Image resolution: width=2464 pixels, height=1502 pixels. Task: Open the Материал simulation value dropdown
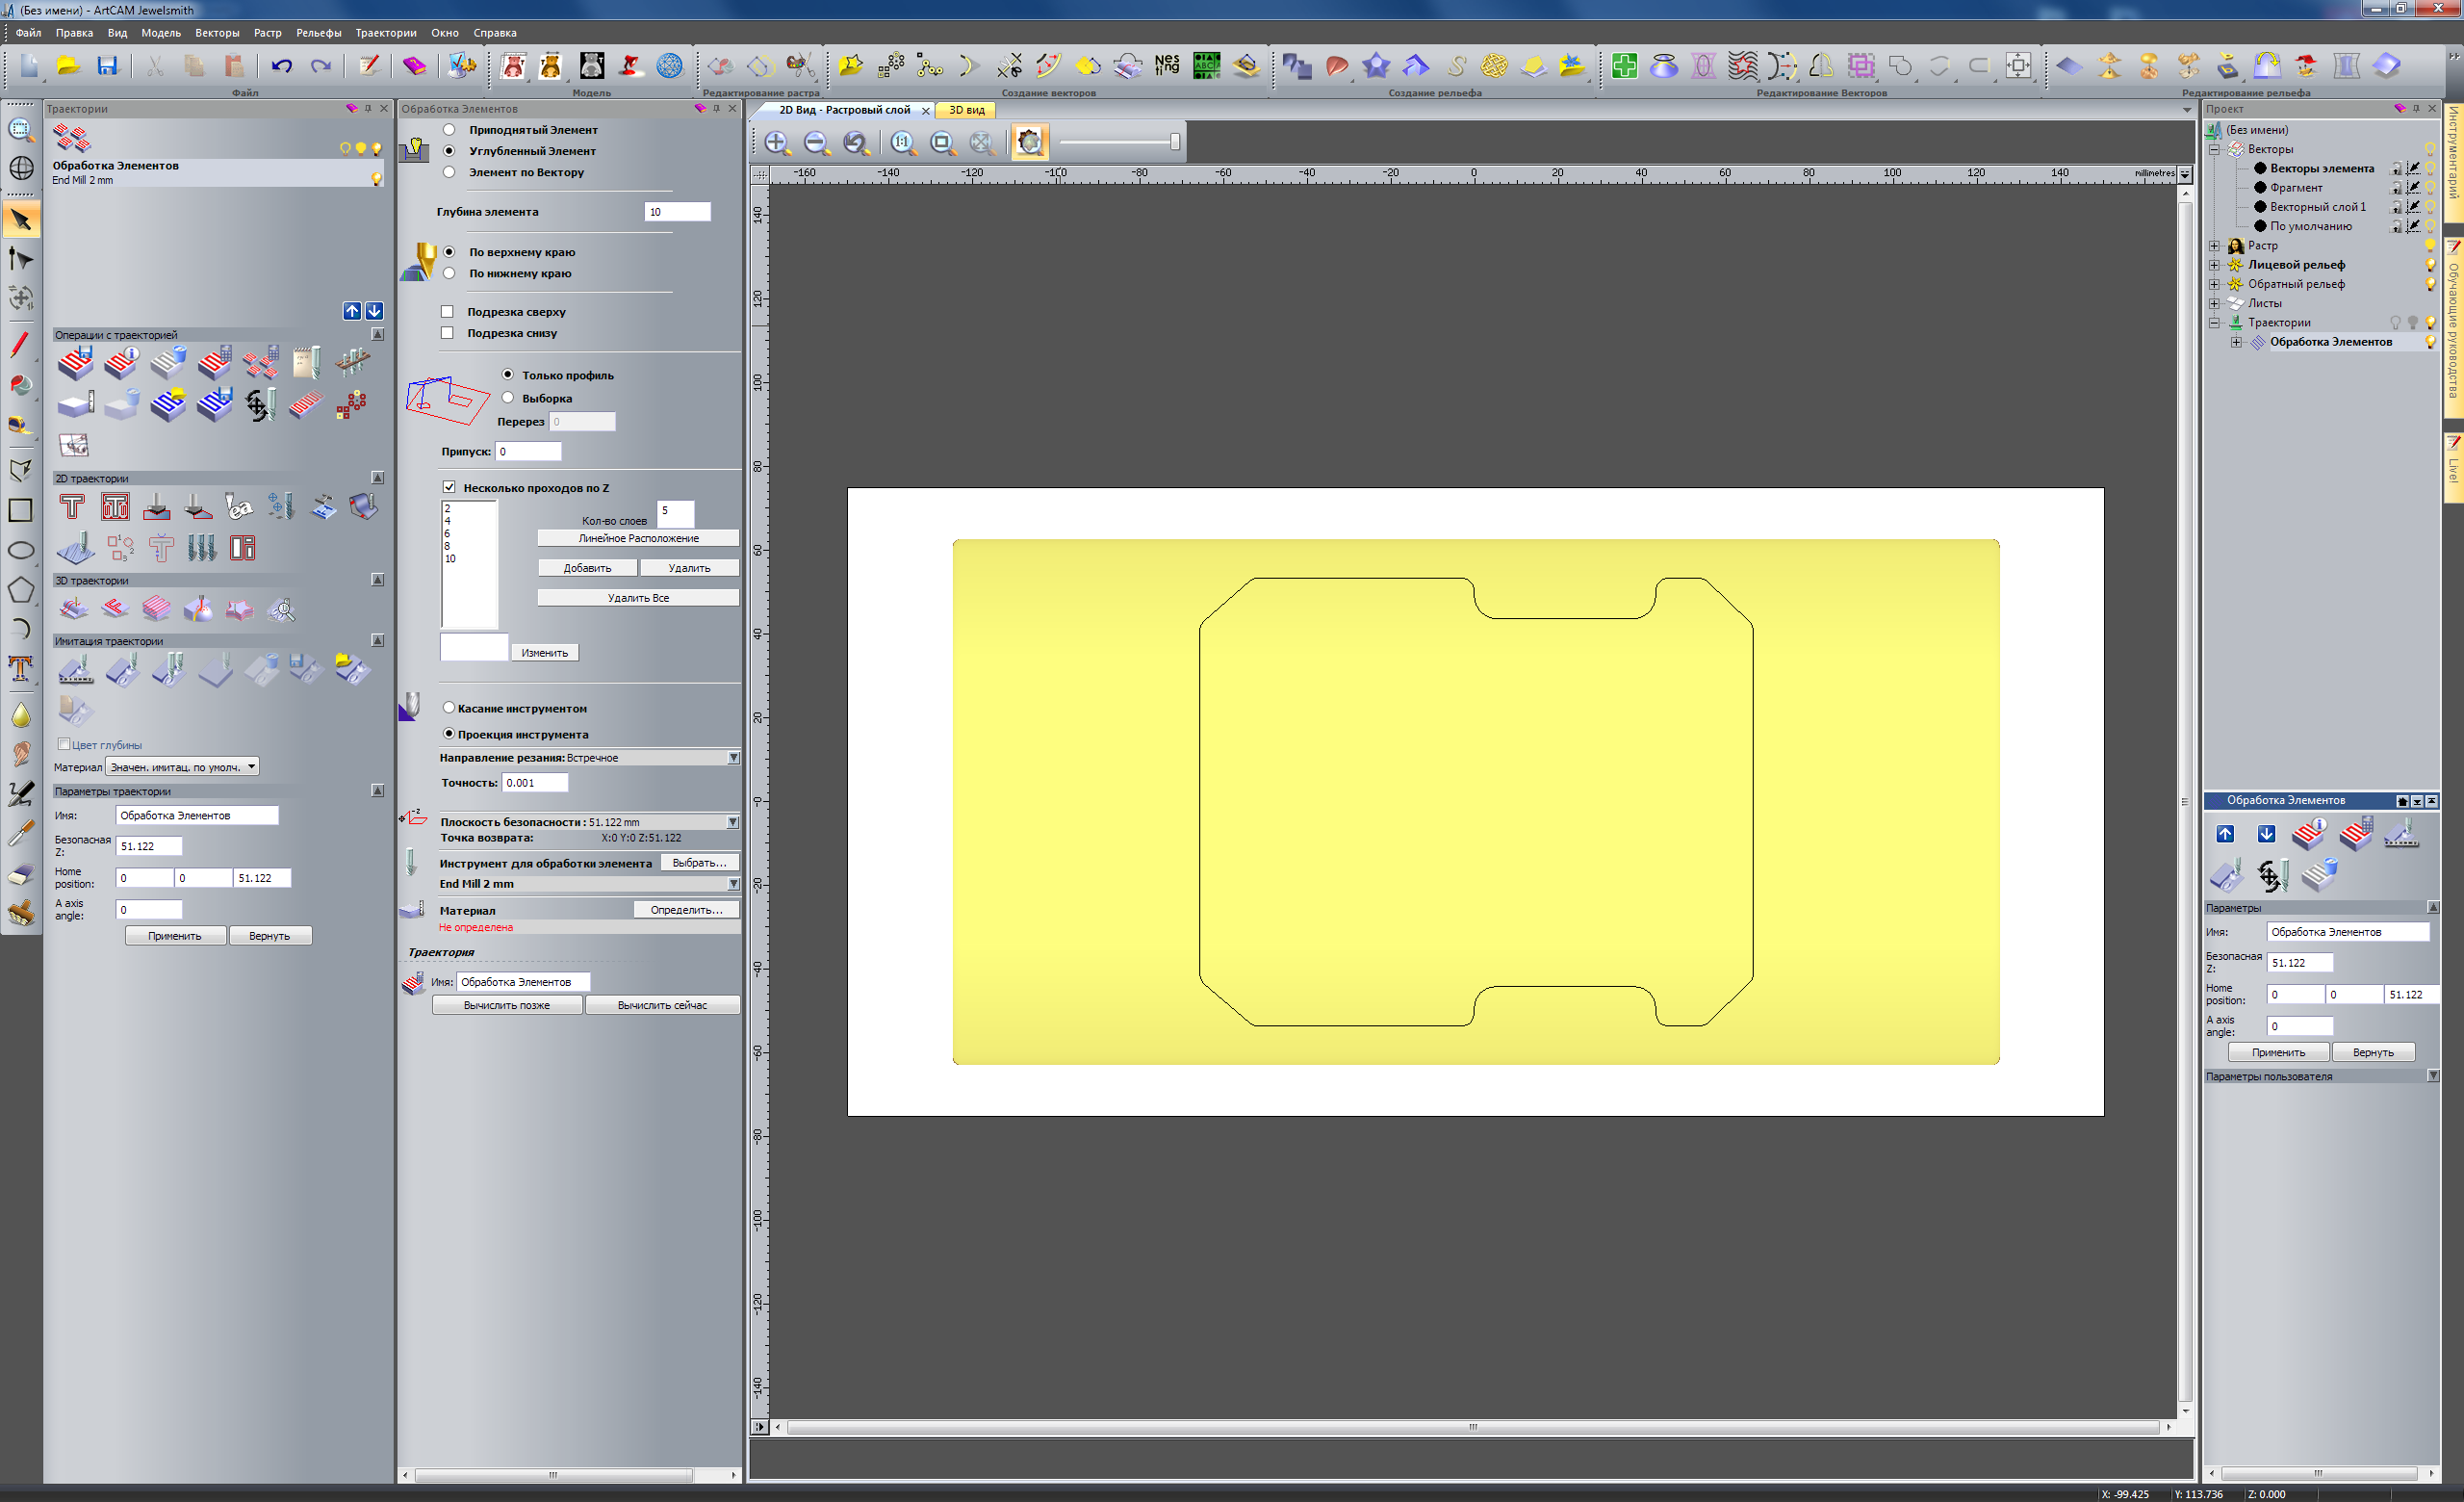[x=251, y=767]
